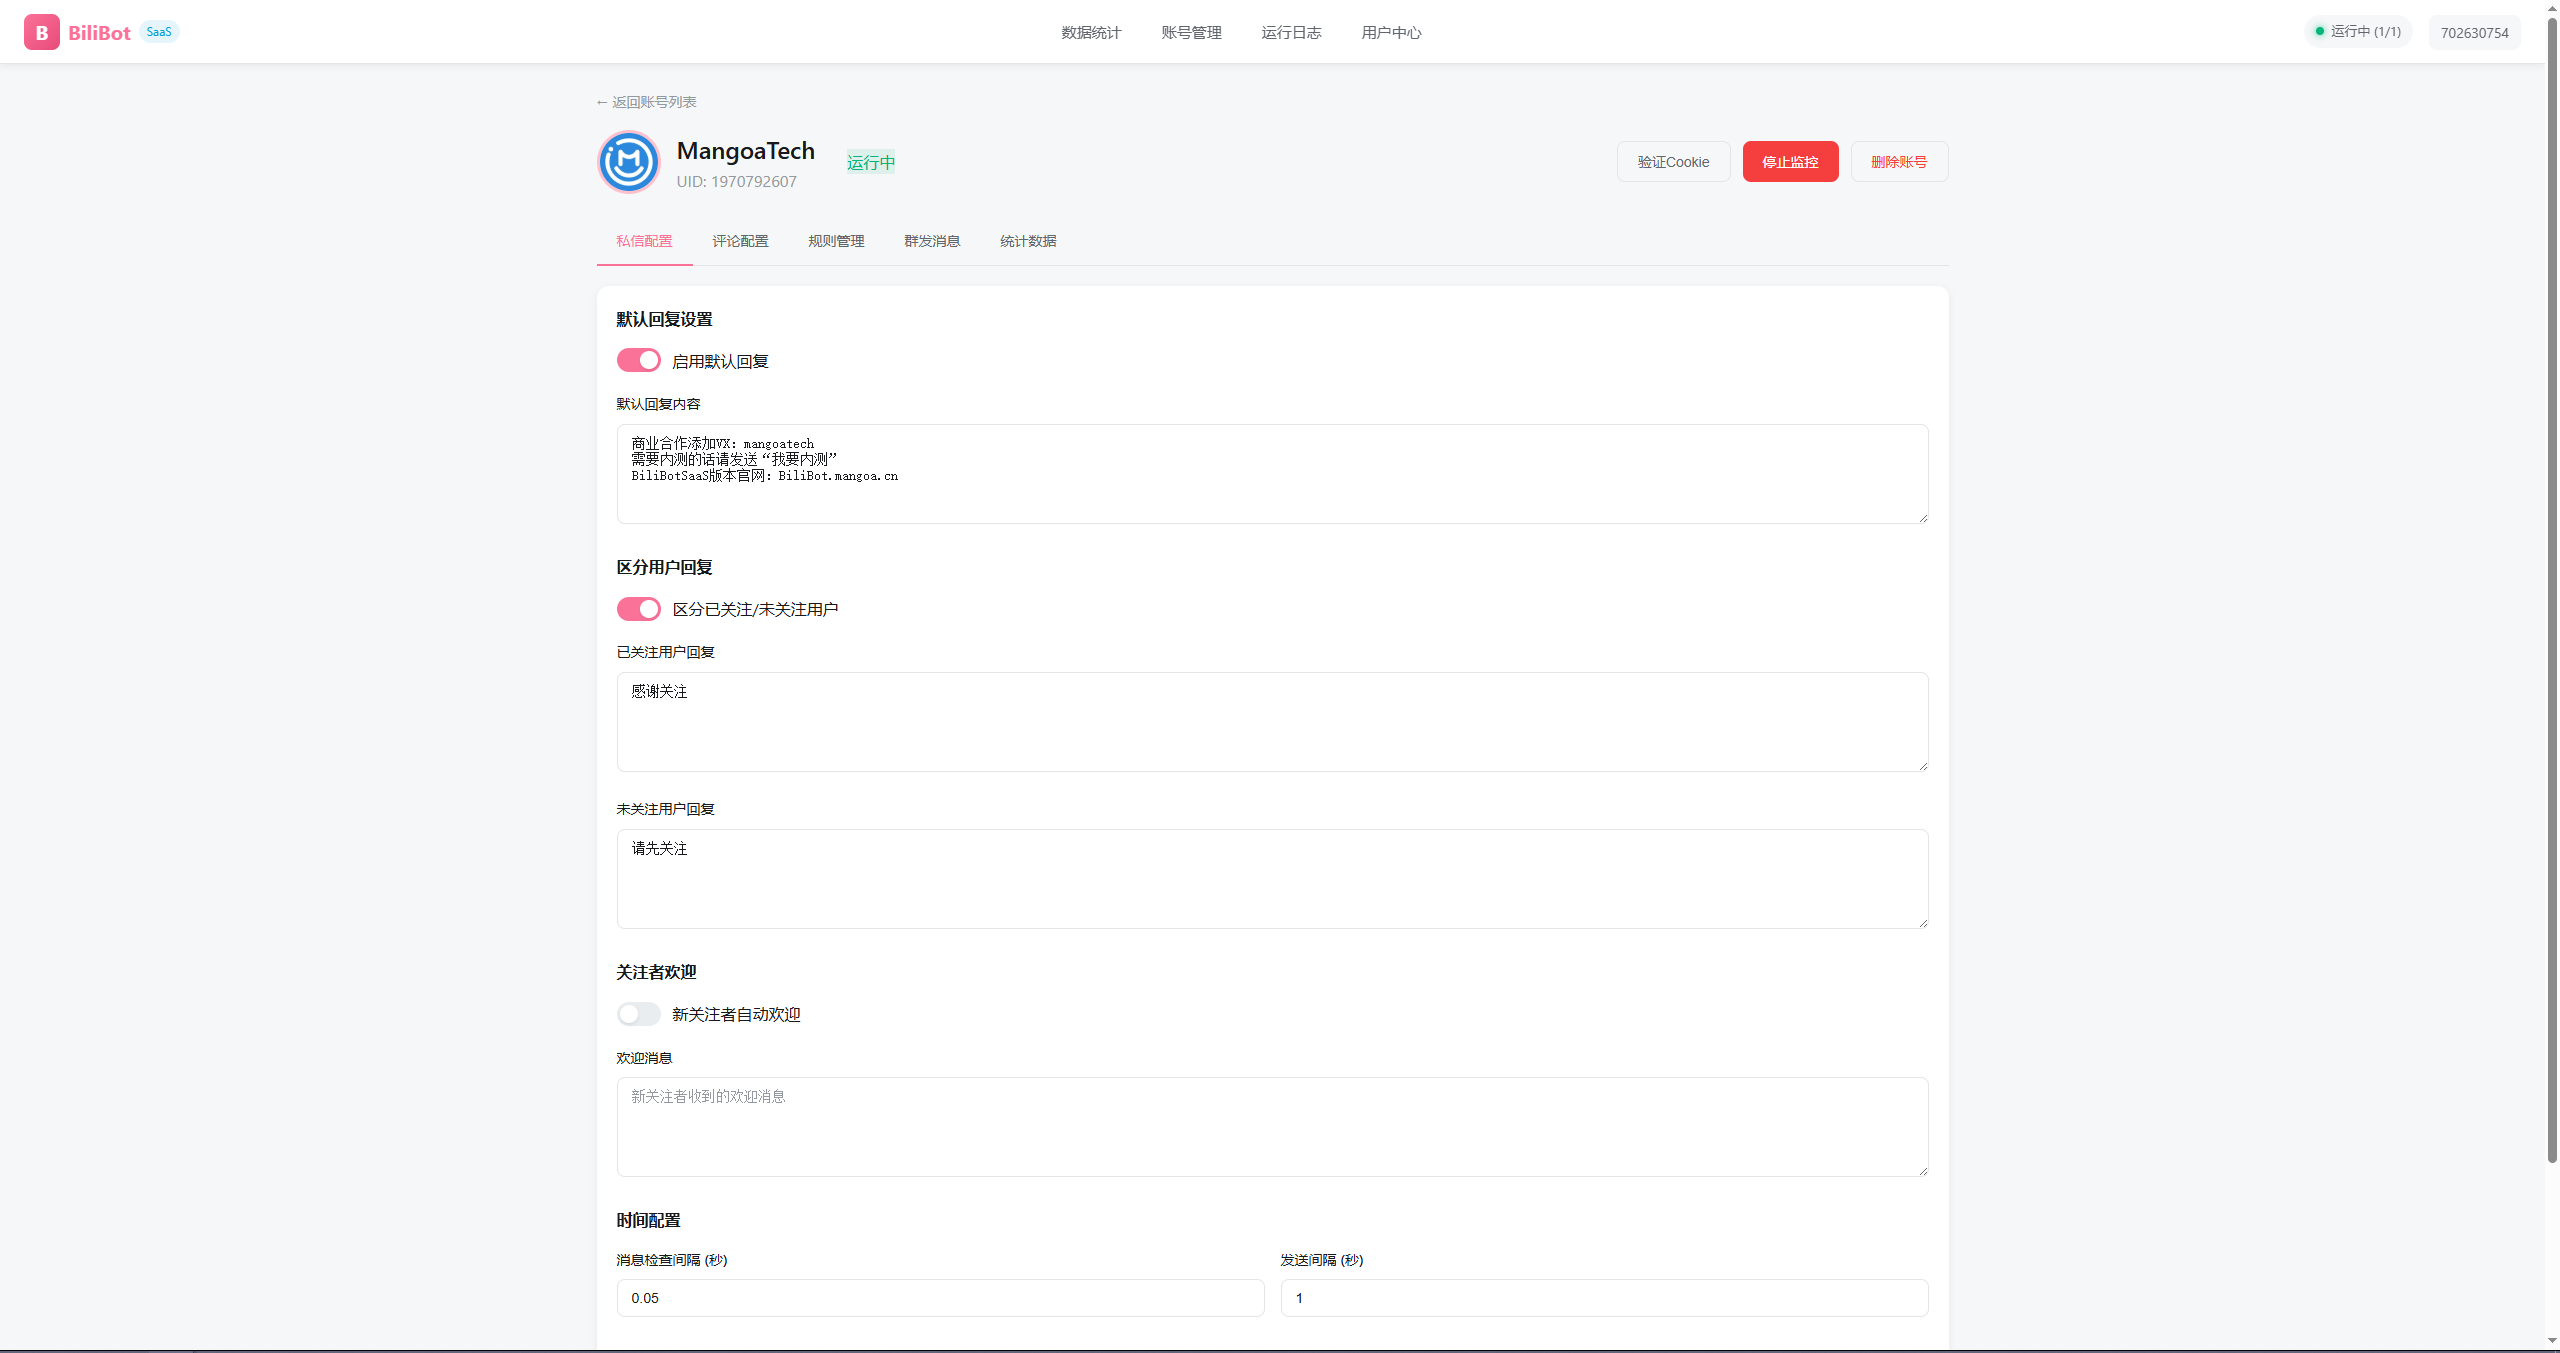Click the 运行中 status label beside MangoaTech
Screen dimensions: 2560x1353
click(869, 161)
